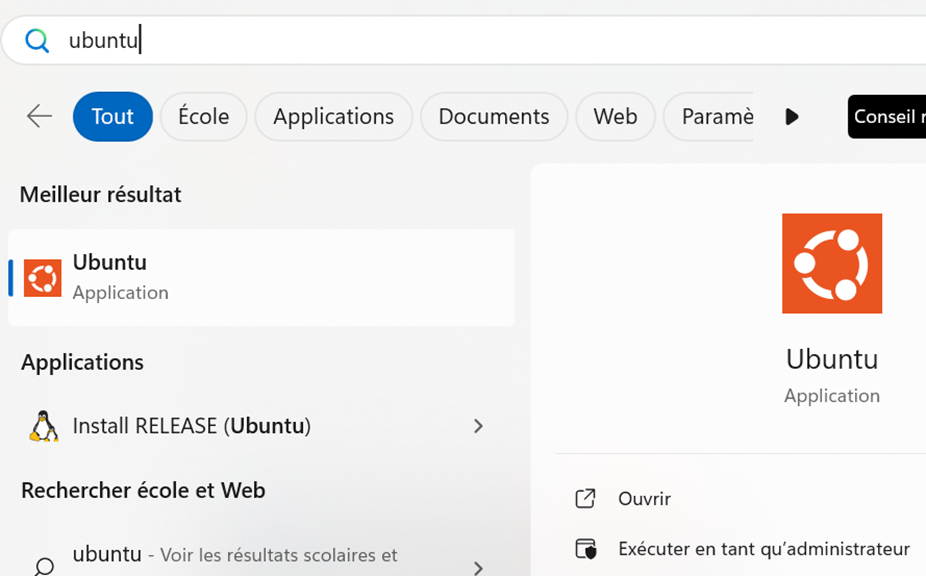This screenshot has height=576, width=926.
Task: Click Ouvrir to launch Ubuntu
Action: click(644, 499)
